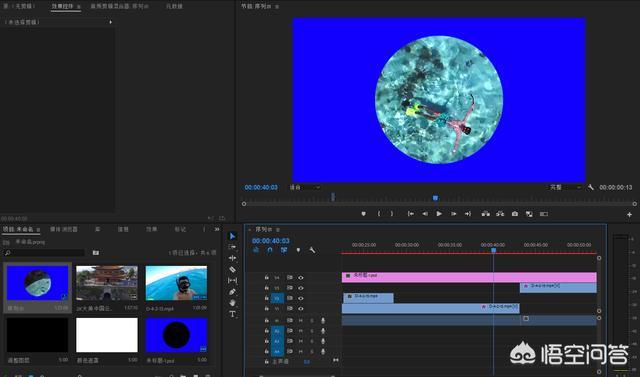Select the Ripple Edit tool

(232, 258)
